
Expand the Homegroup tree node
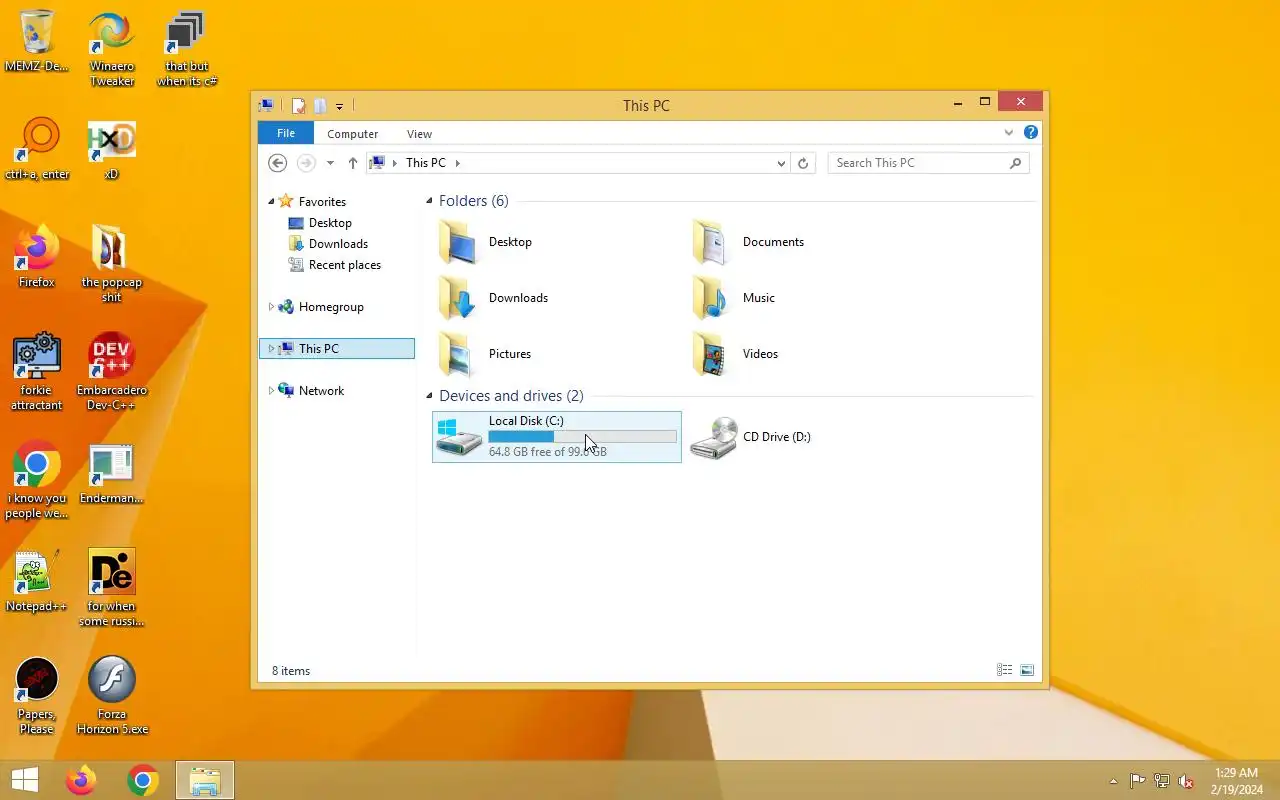click(271, 307)
